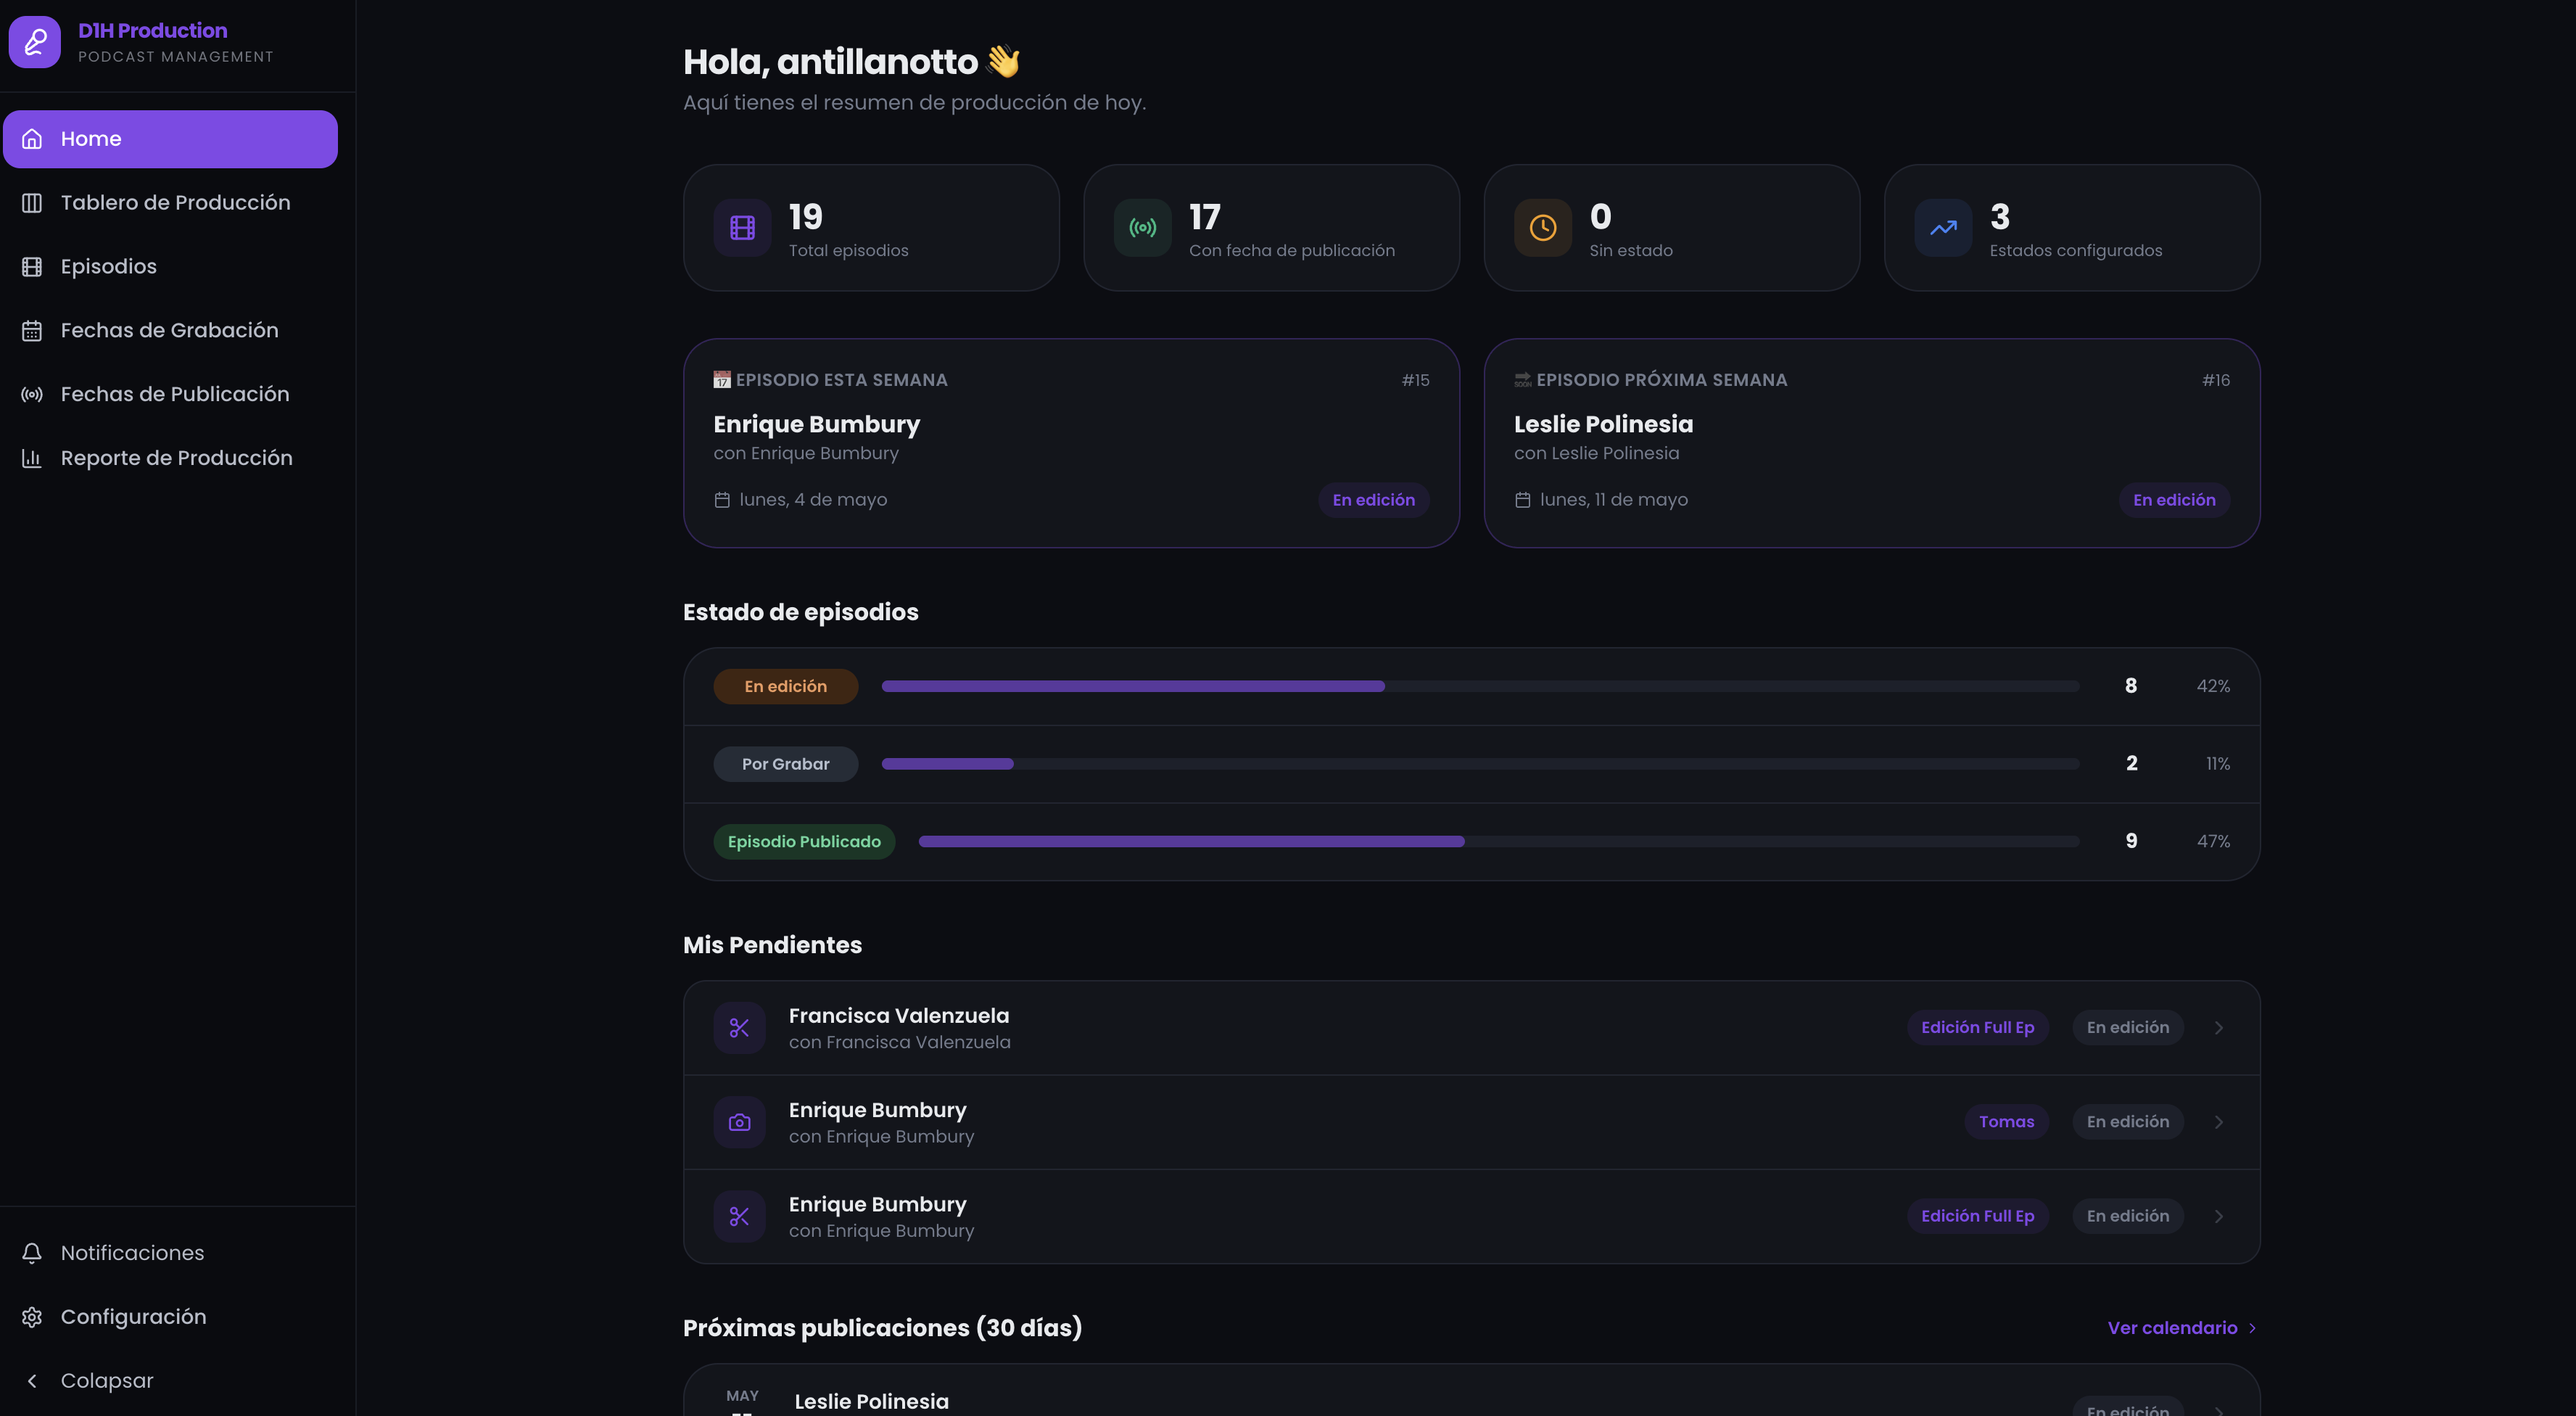The height and width of the screenshot is (1416, 2576).
Task: Click the Episodio Publicado progress bar
Action: tap(1499, 842)
